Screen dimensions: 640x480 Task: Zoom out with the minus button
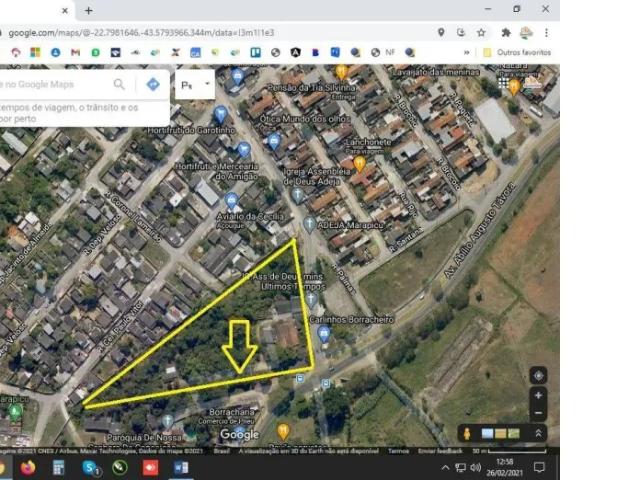pyautogui.click(x=538, y=413)
